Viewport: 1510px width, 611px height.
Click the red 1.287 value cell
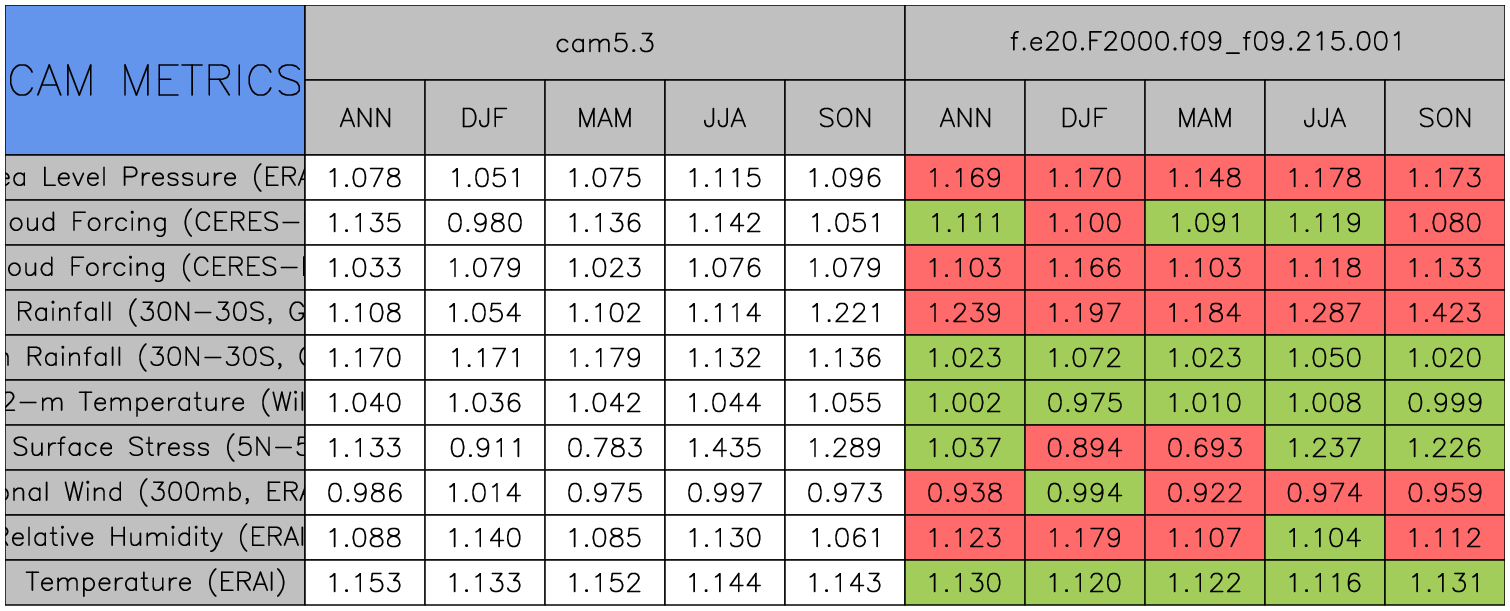coord(1325,313)
